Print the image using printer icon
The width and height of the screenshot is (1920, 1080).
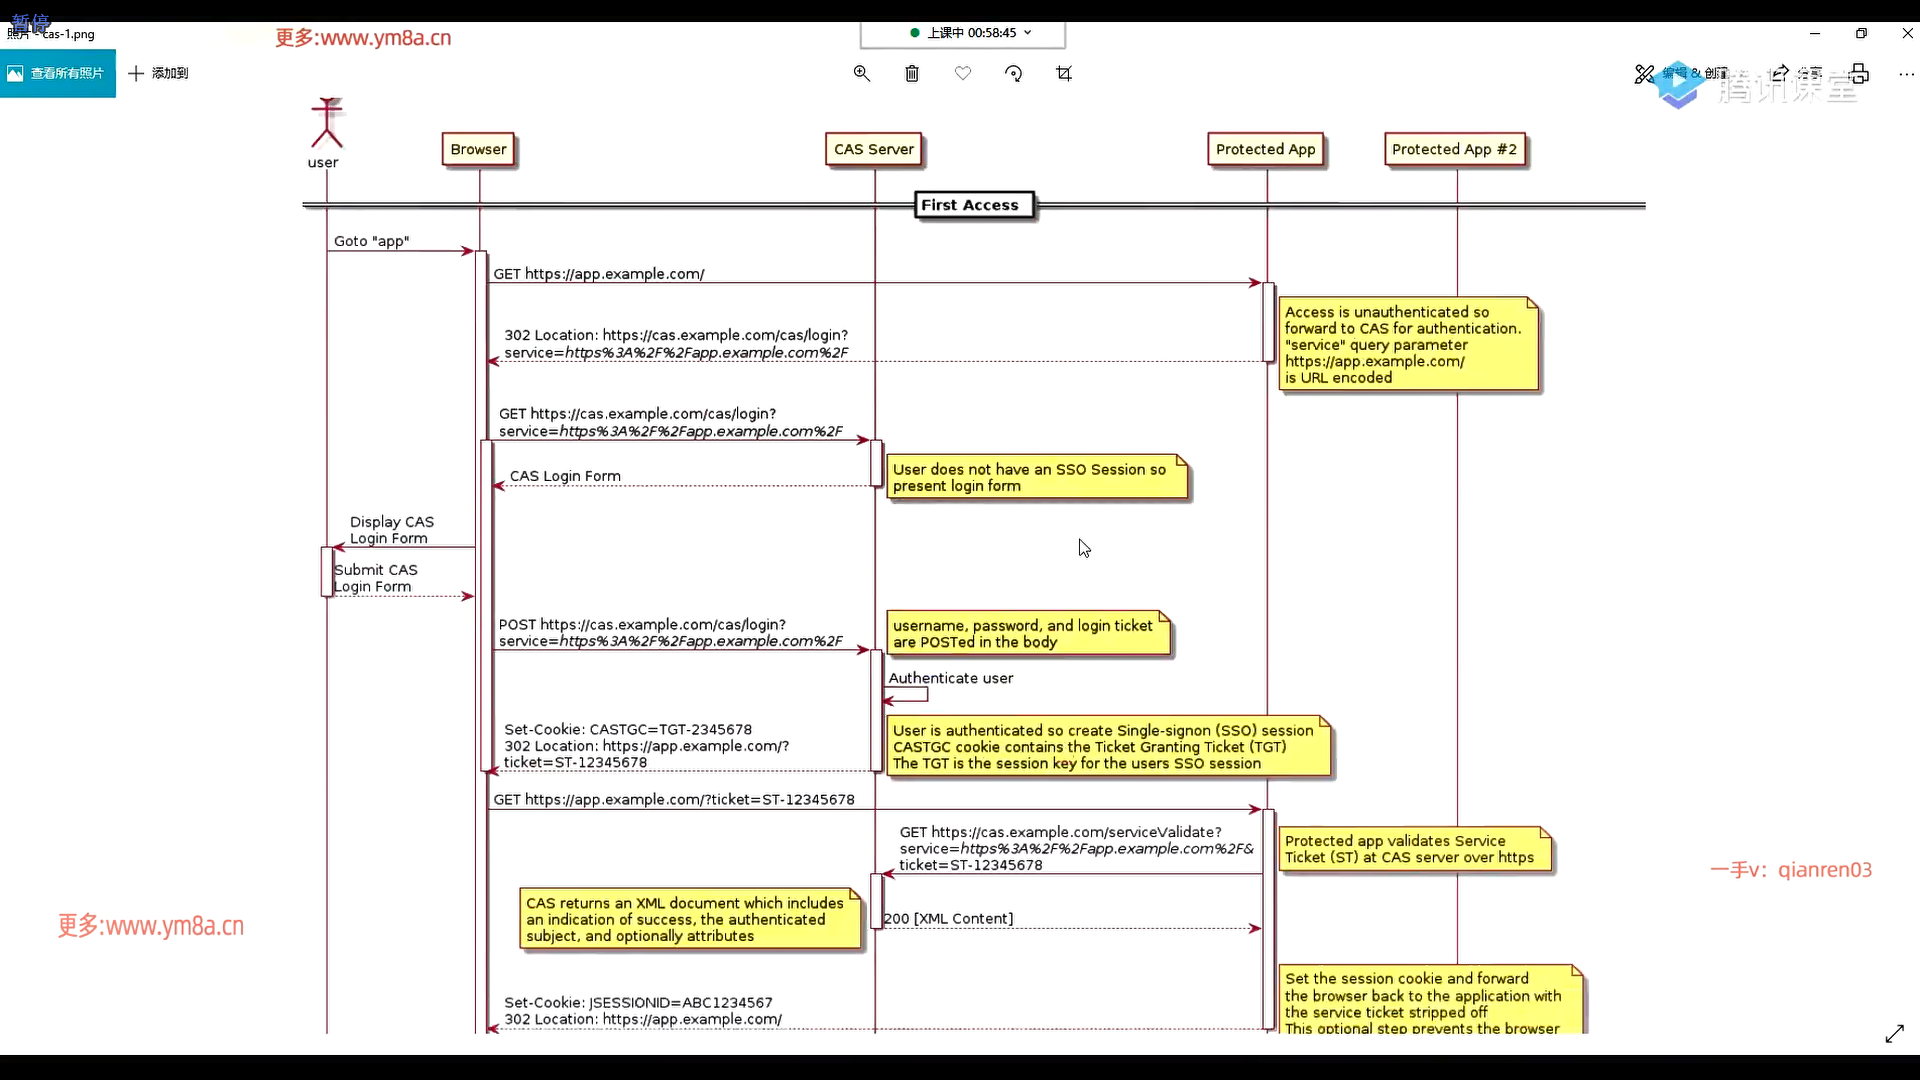(x=1859, y=73)
